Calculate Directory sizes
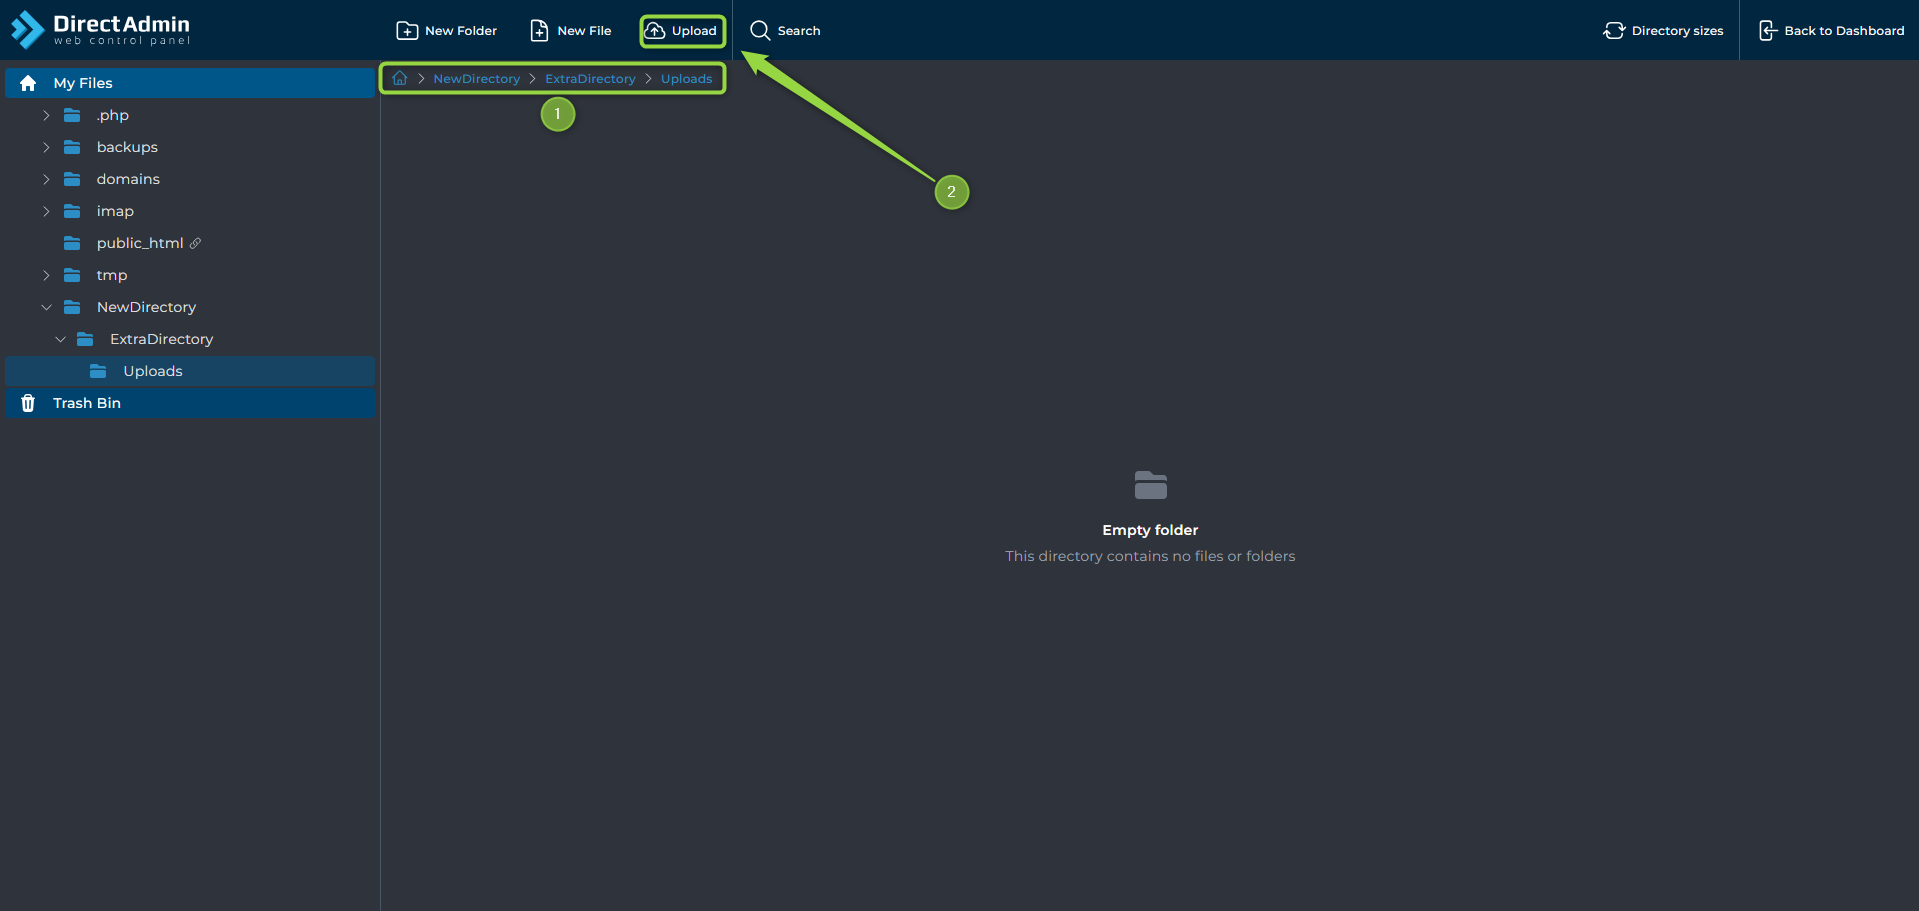Viewport: 1919px width, 911px height. coord(1663,31)
